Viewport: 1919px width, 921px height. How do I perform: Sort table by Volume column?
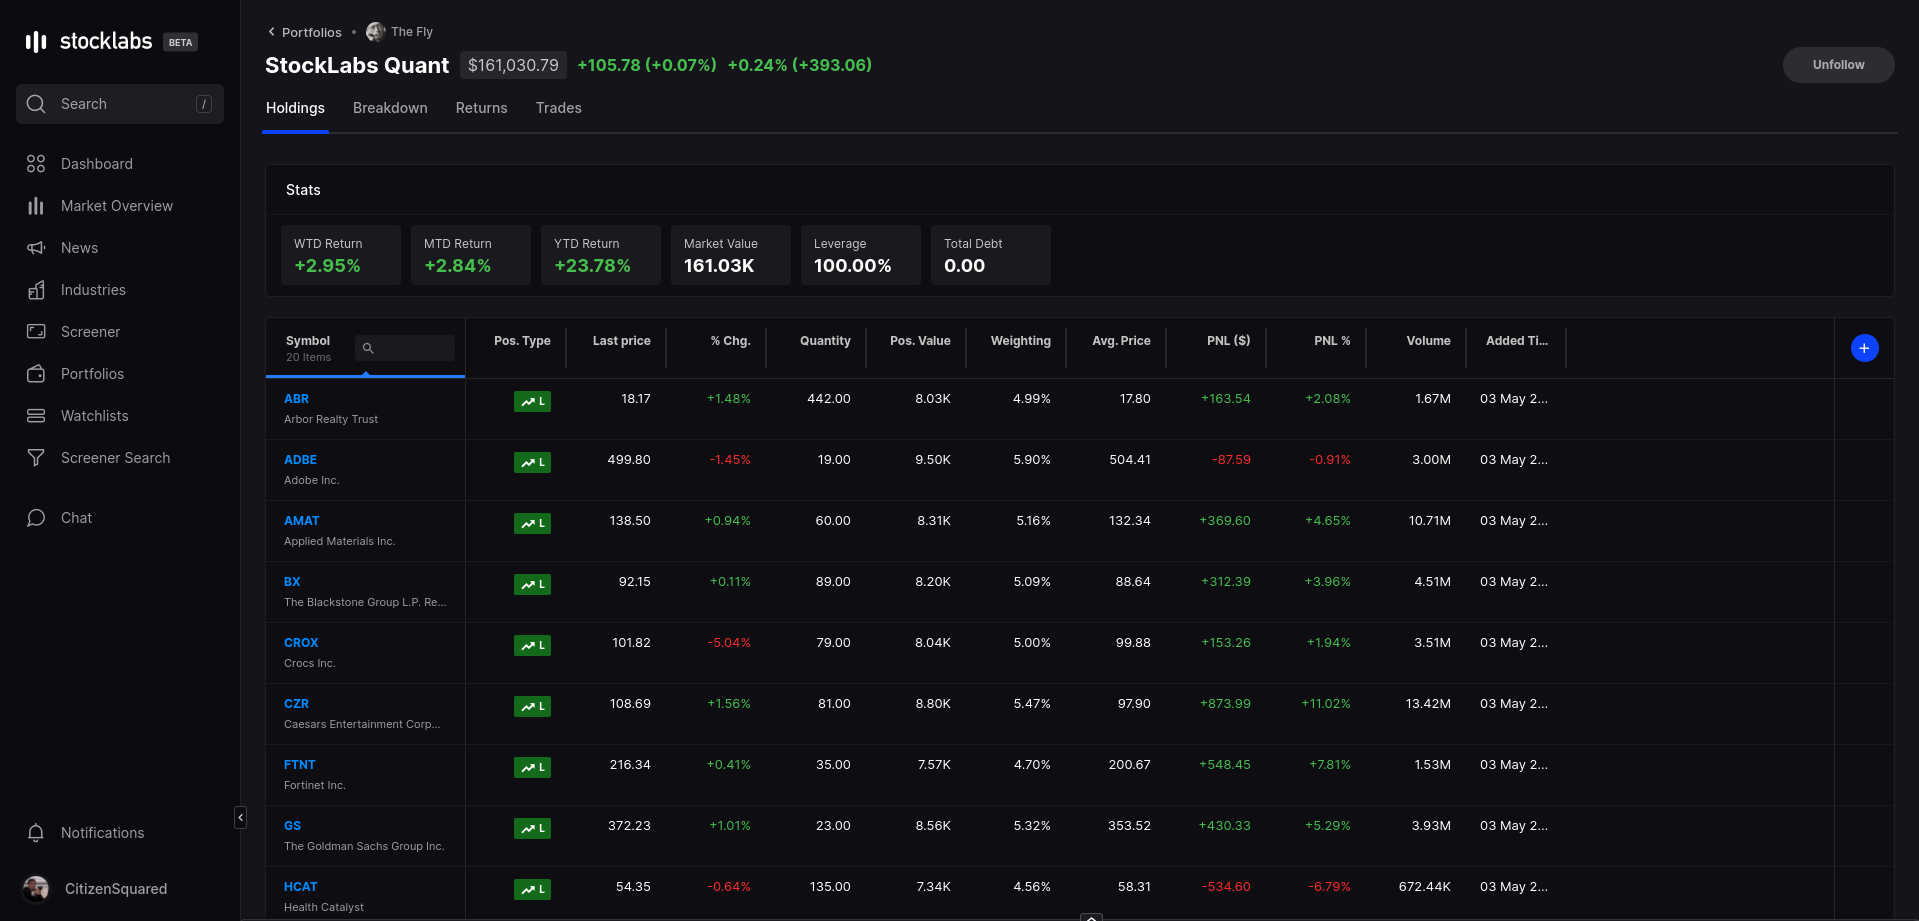tap(1428, 341)
